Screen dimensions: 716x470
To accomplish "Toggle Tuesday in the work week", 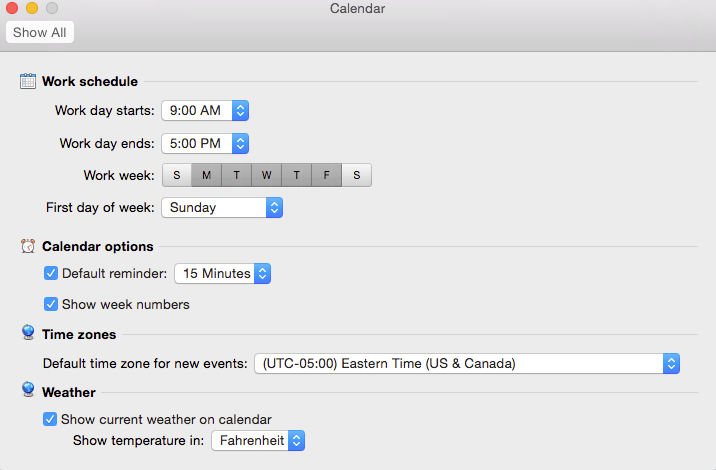I will point(237,175).
